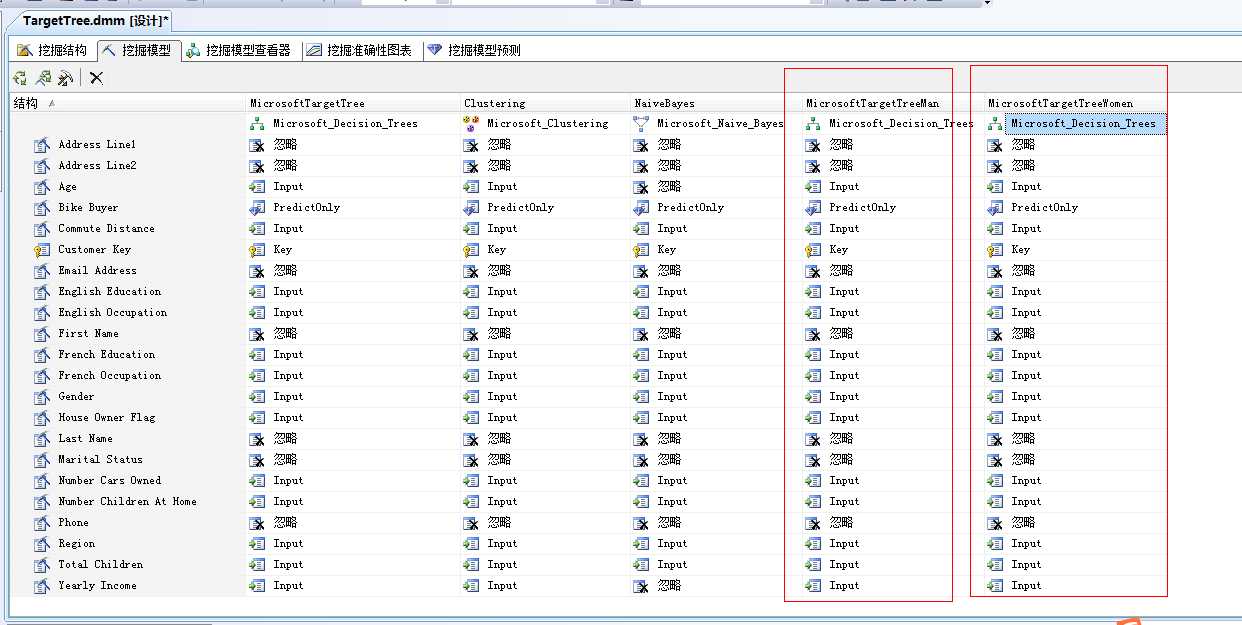Select the English Education structure row

click(x=128, y=292)
